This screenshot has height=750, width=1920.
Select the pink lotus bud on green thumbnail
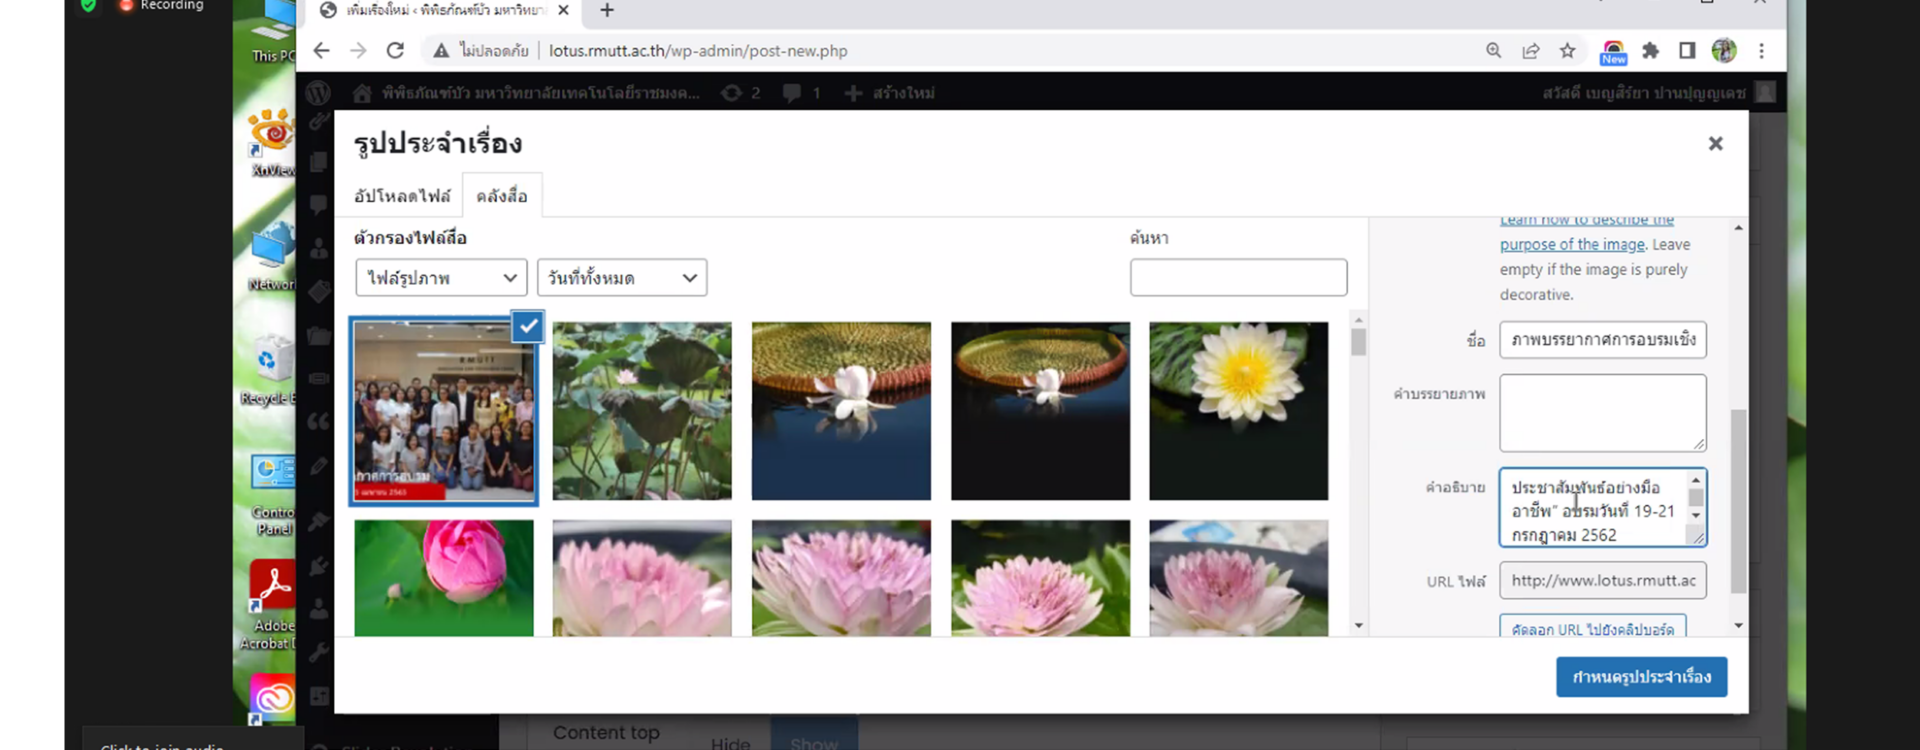tap(444, 578)
